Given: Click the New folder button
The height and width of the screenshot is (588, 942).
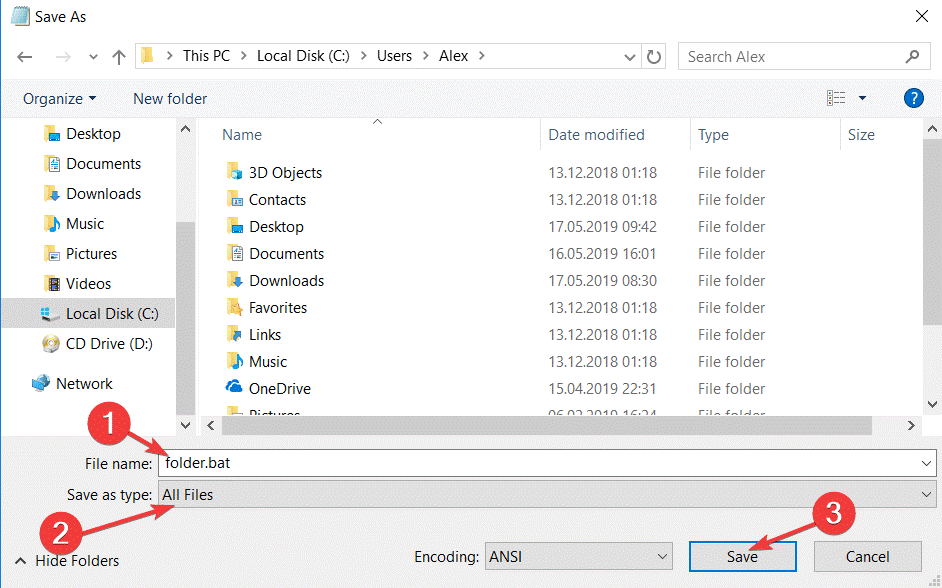Looking at the screenshot, I should [170, 99].
